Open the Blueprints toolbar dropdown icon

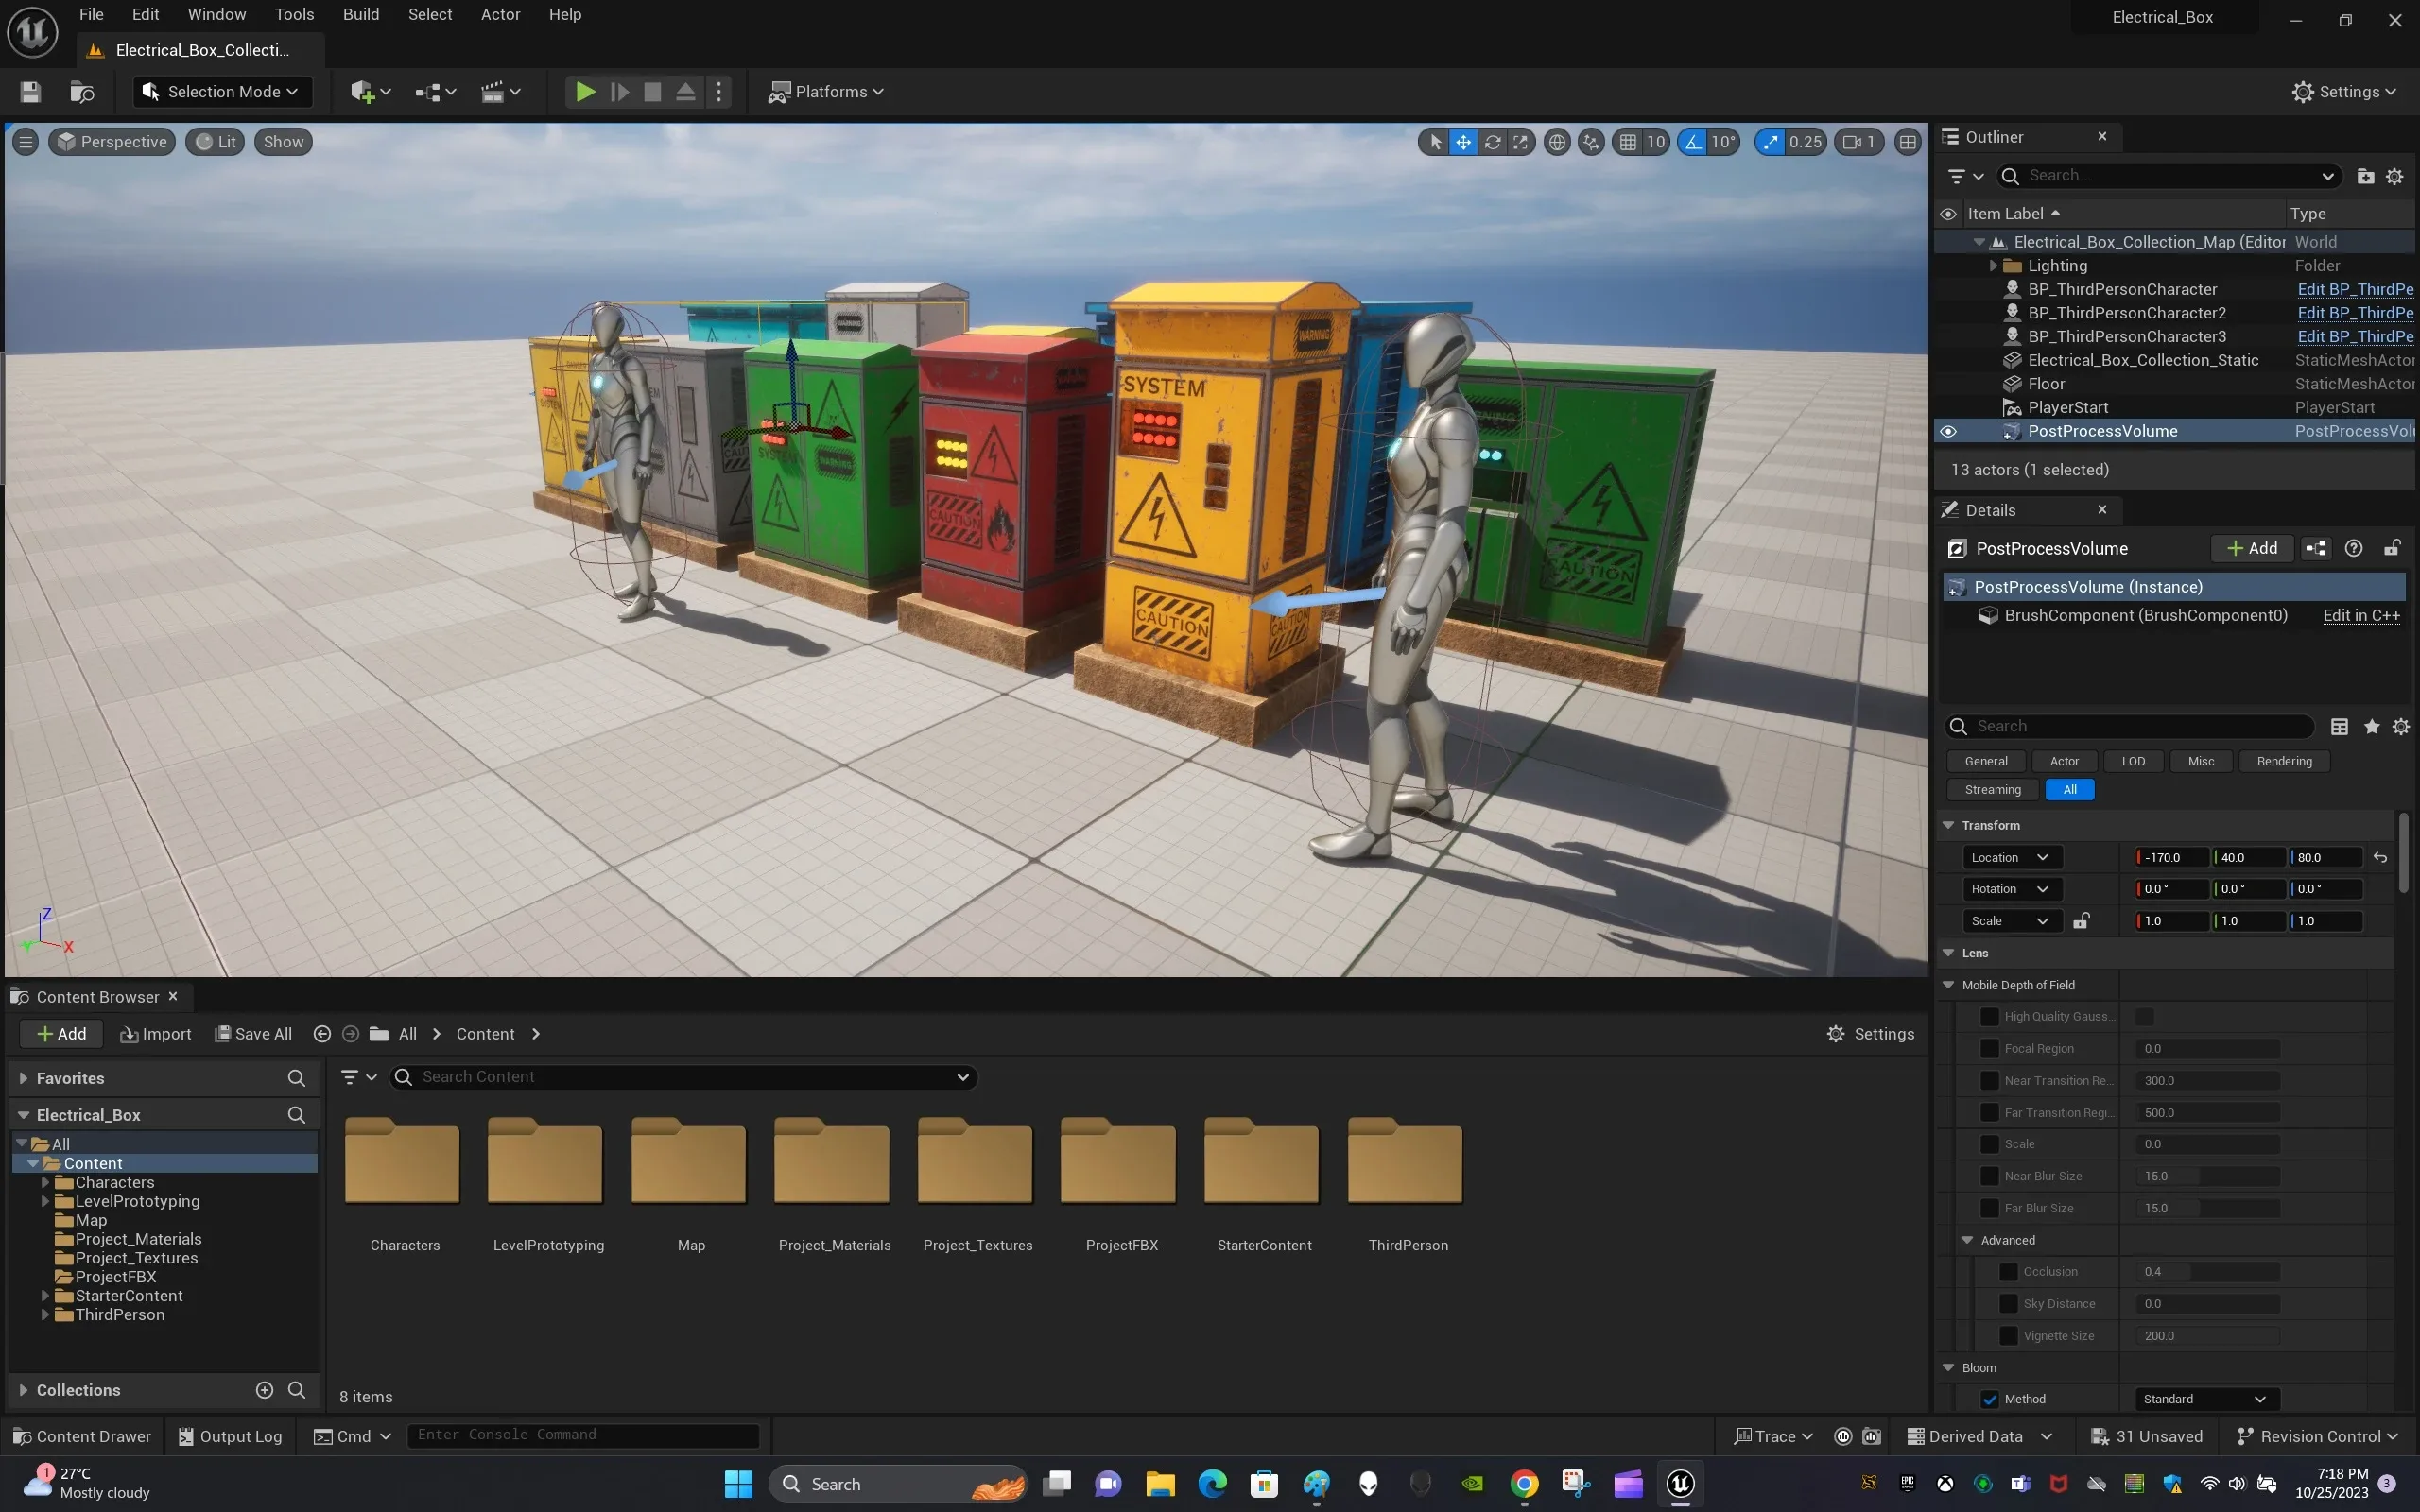pyautogui.click(x=435, y=92)
